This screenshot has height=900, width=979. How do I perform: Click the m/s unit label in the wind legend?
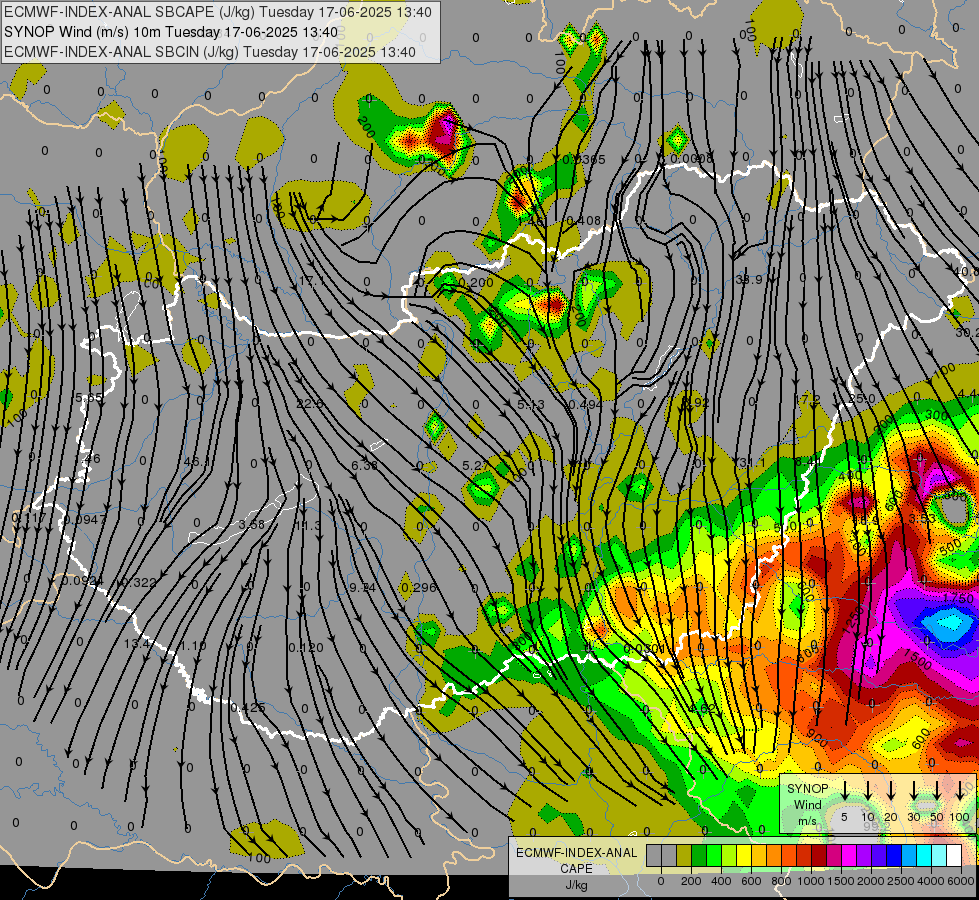[807, 821]
